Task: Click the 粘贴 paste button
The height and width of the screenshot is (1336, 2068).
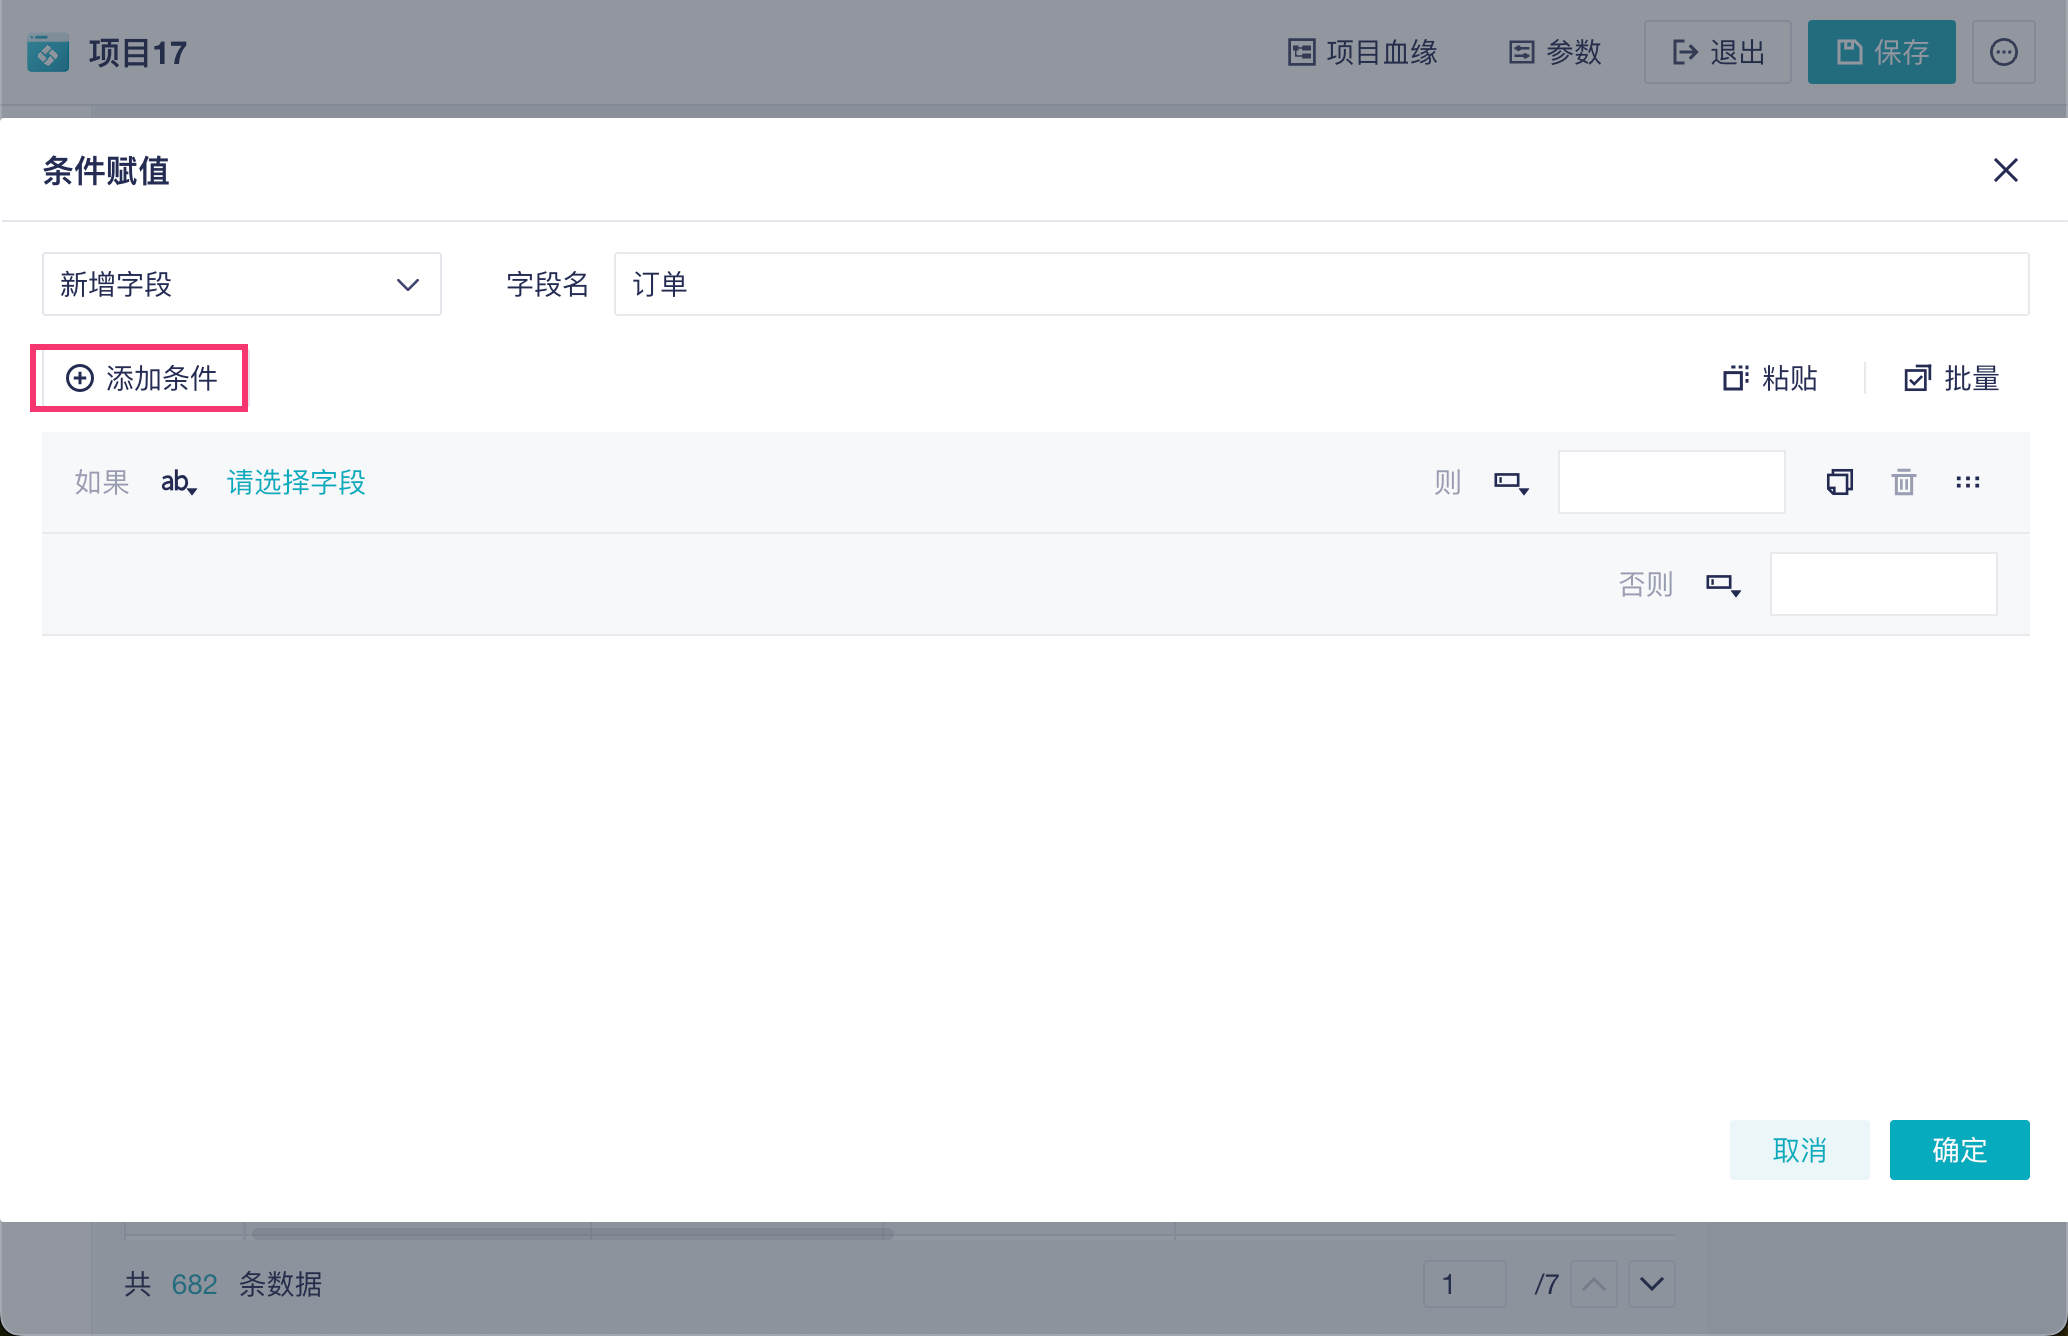Action: pyautogui.click(x=1770, y=378)
